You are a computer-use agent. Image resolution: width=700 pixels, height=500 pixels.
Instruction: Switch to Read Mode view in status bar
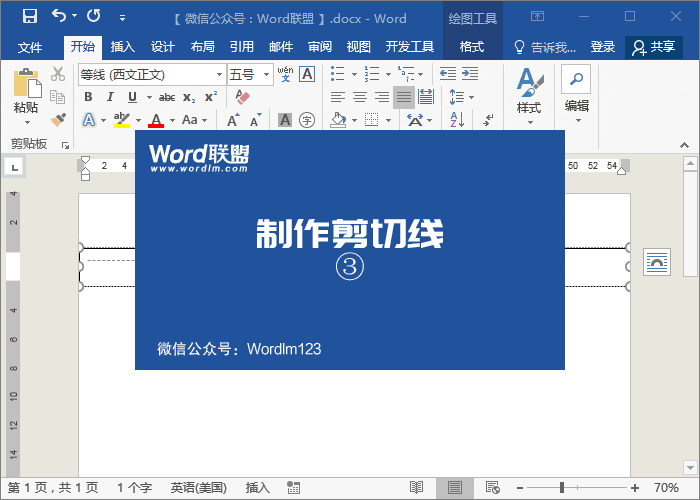(x=417, y=488)
